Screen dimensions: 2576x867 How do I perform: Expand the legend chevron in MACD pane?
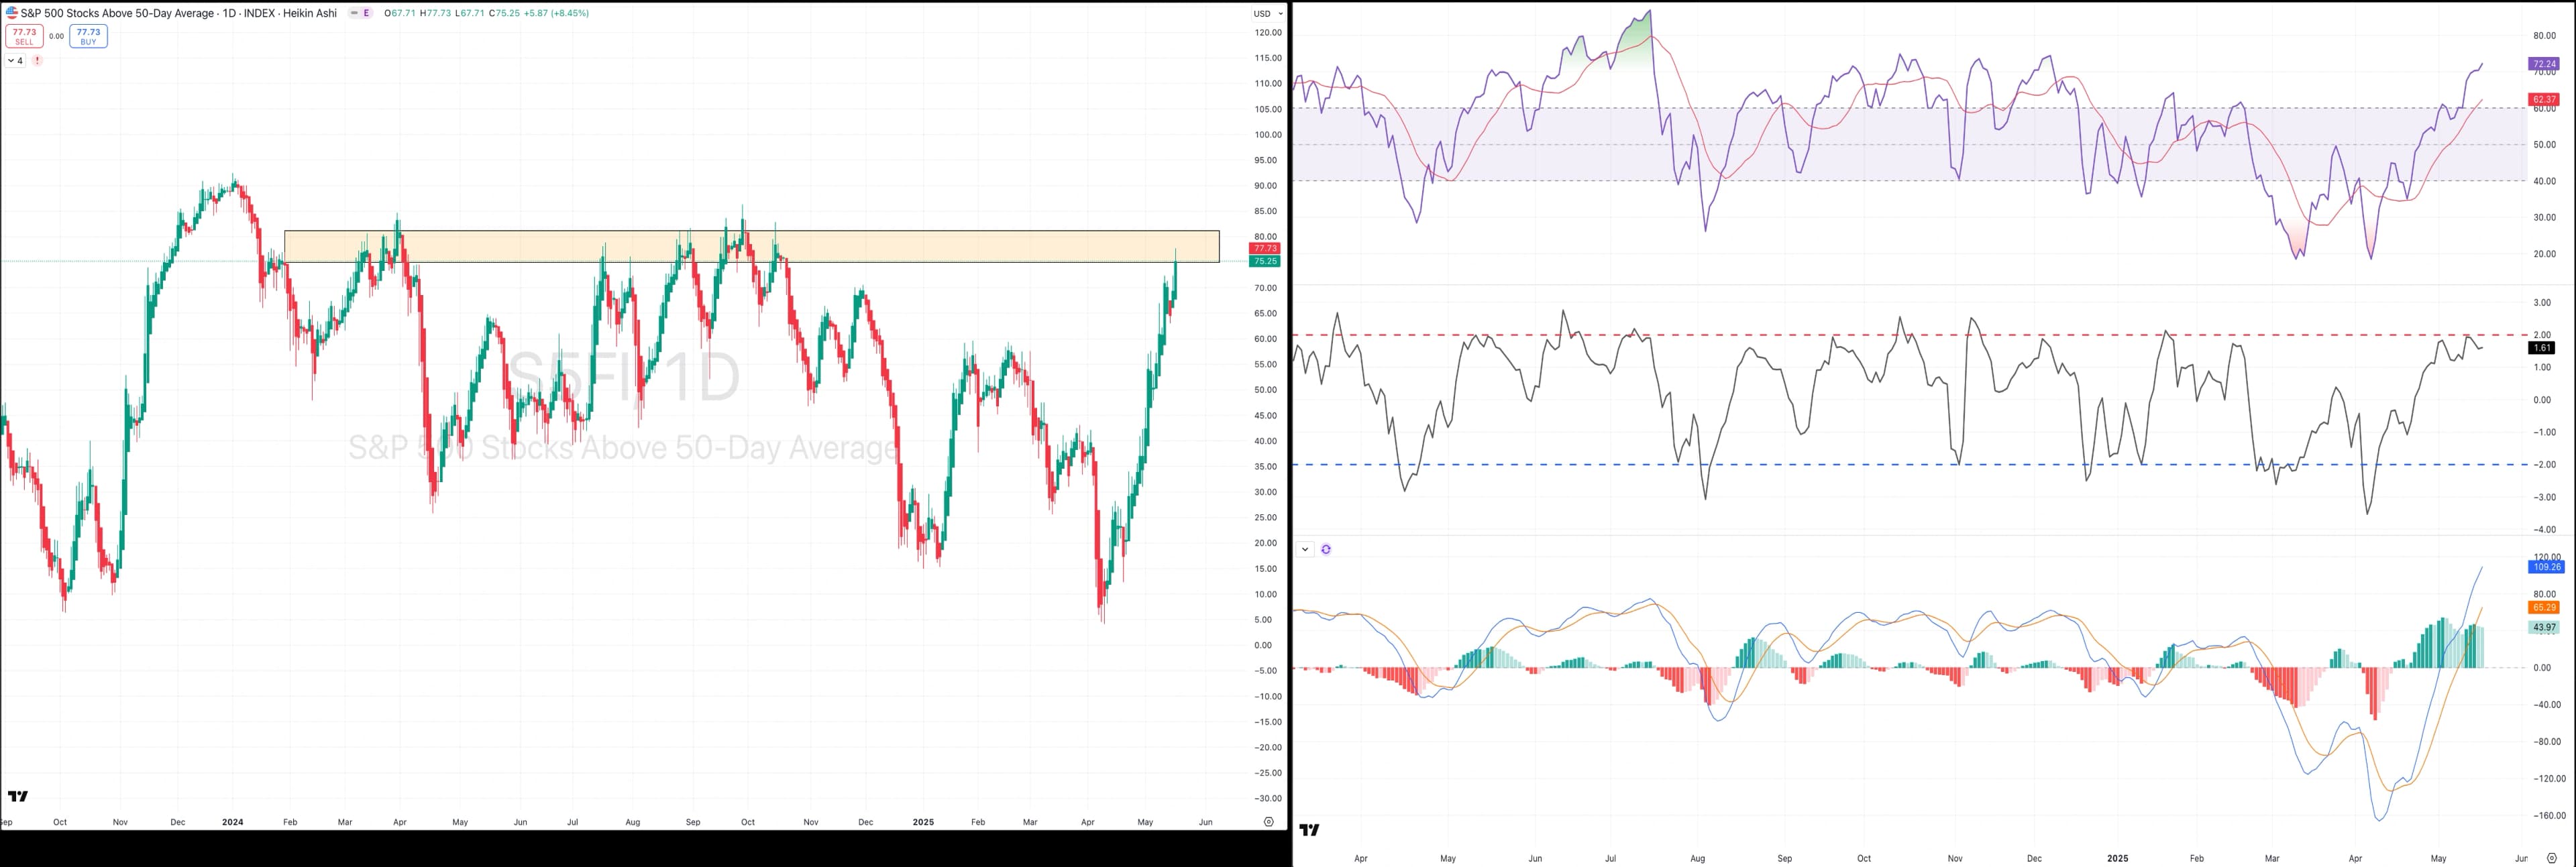point(1305,549)
